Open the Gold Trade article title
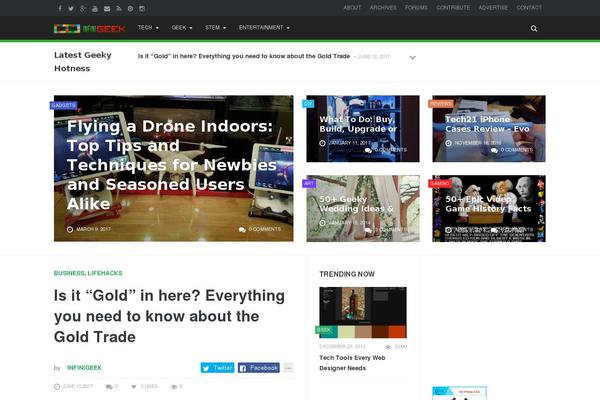The image size is (600, 400). tap(170, 316)
